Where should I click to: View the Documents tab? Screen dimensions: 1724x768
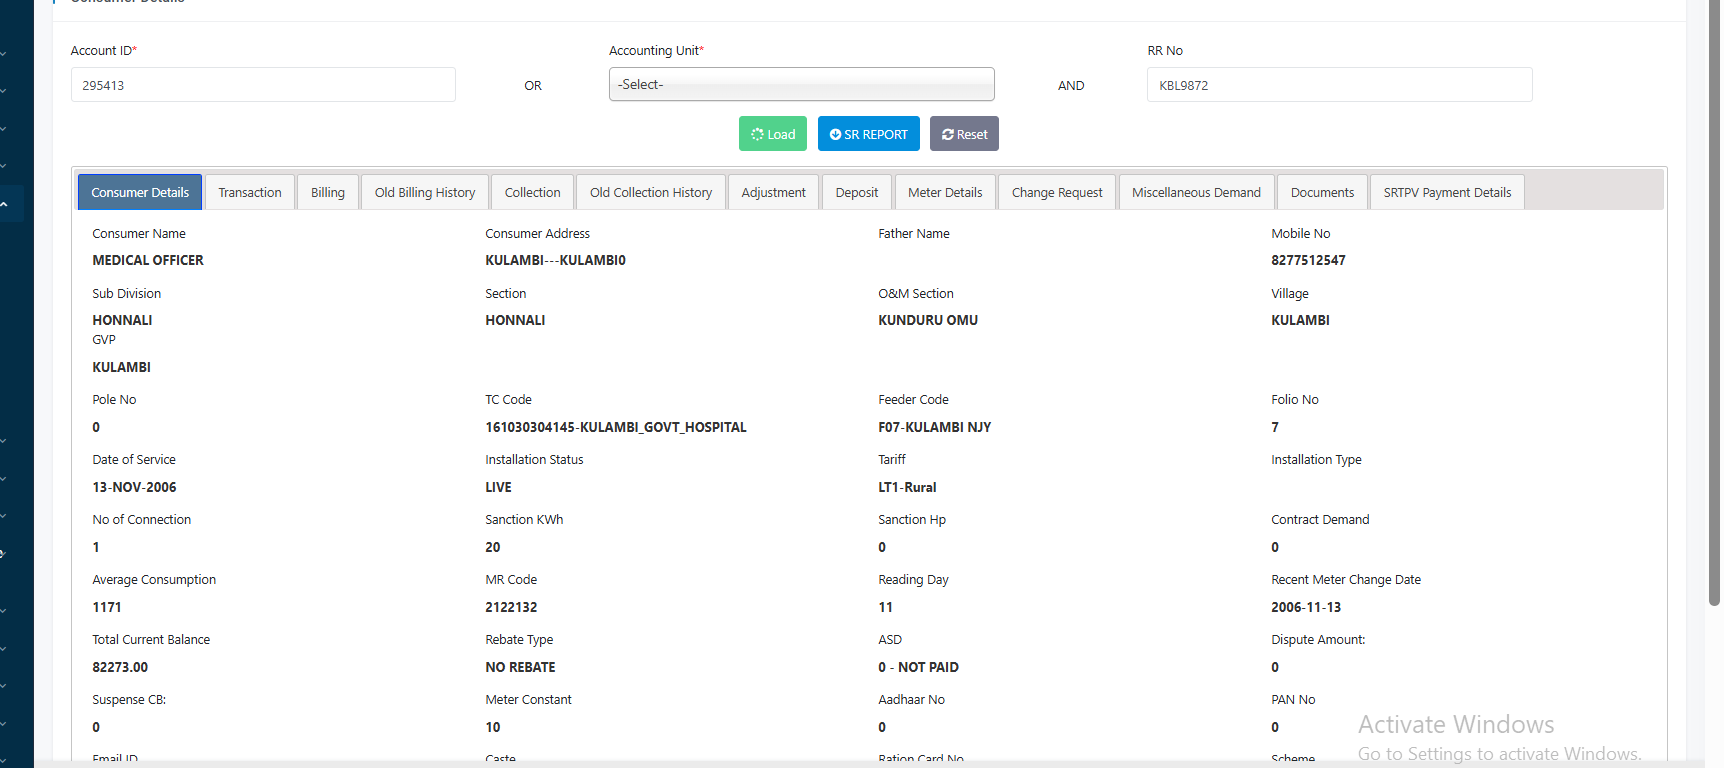click(1322, 193)
